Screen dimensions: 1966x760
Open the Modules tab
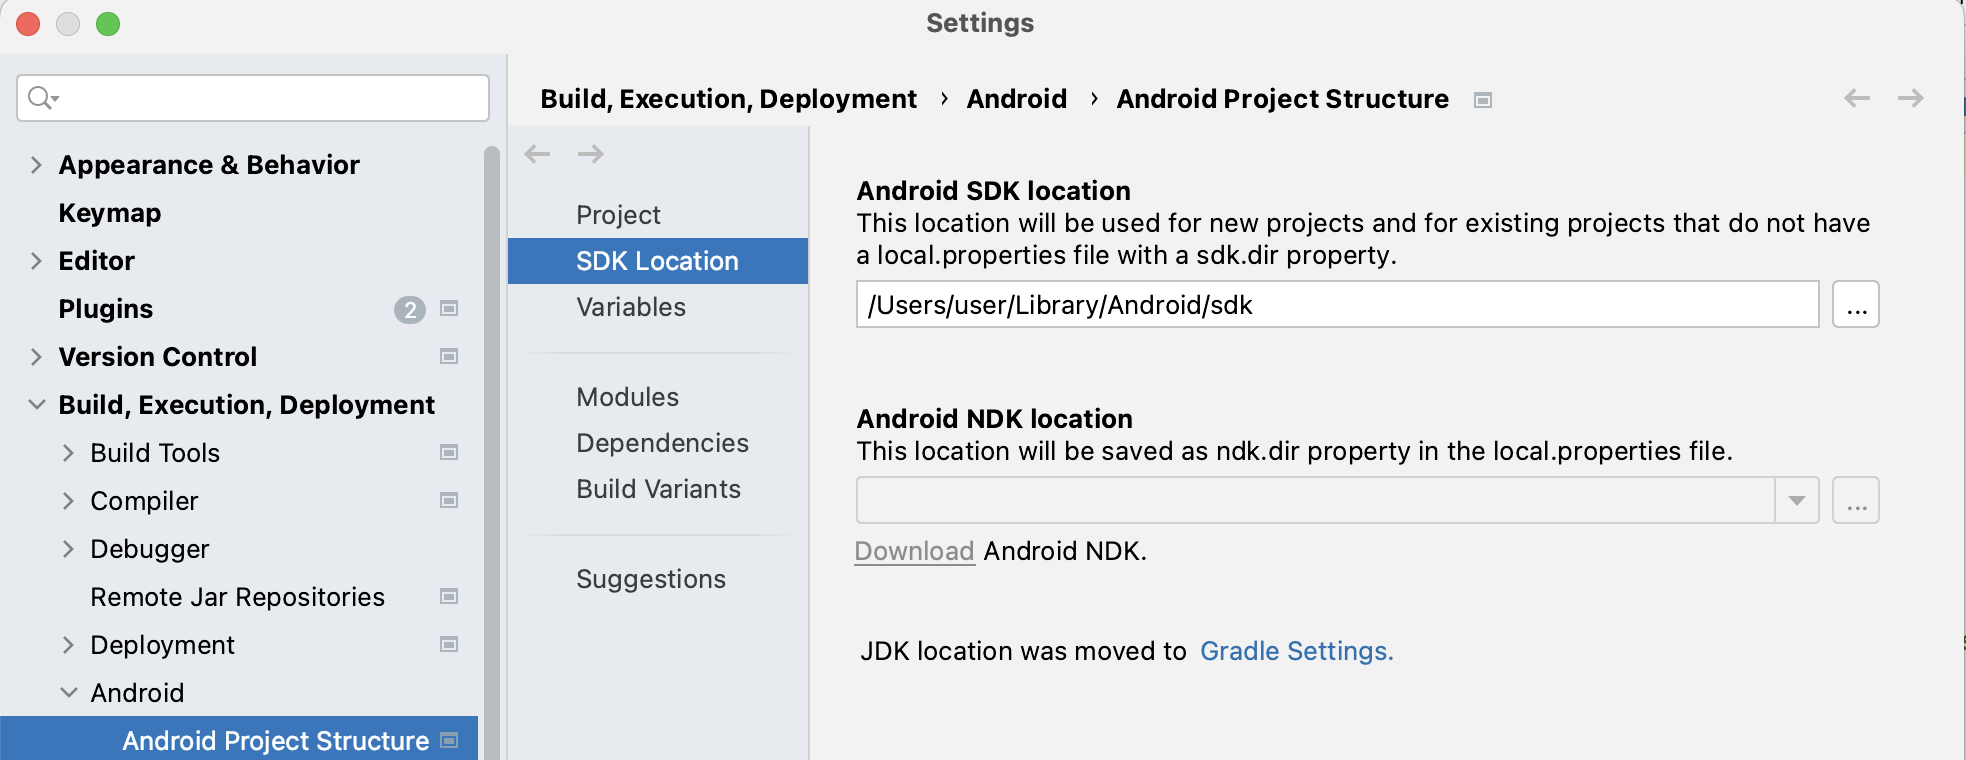point(658,397)
